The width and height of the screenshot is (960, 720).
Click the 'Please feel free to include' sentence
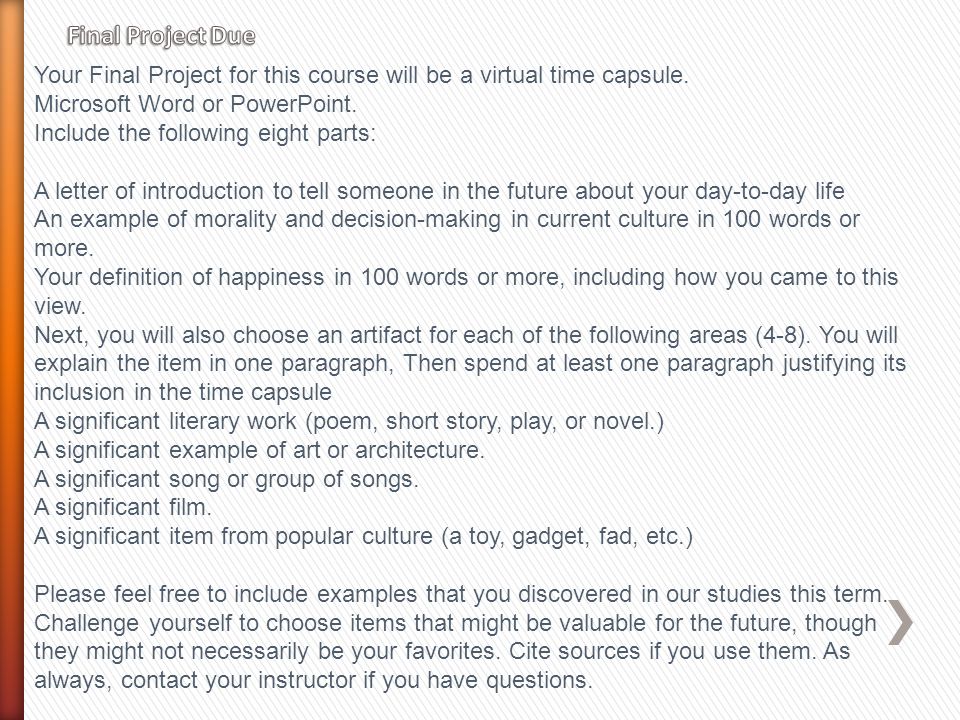coord(462,594)
